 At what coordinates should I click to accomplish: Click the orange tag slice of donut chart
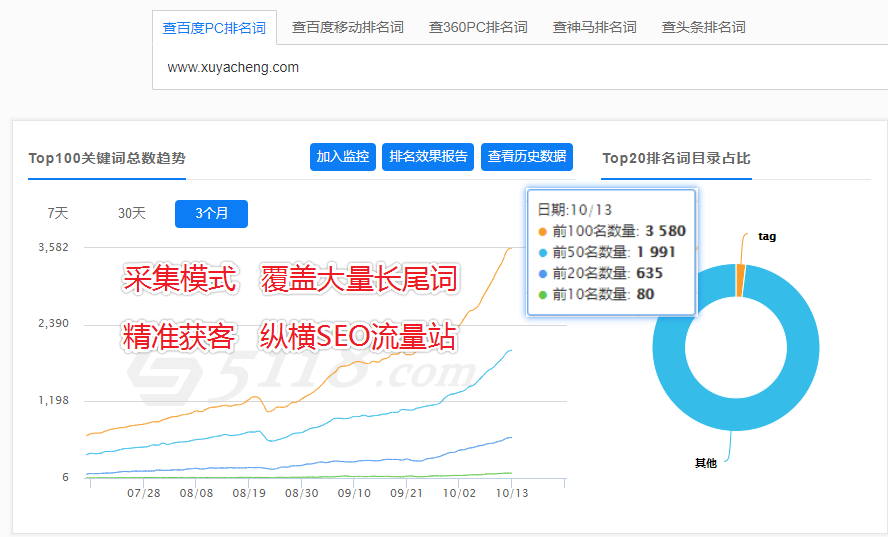[x=740, y=280]
